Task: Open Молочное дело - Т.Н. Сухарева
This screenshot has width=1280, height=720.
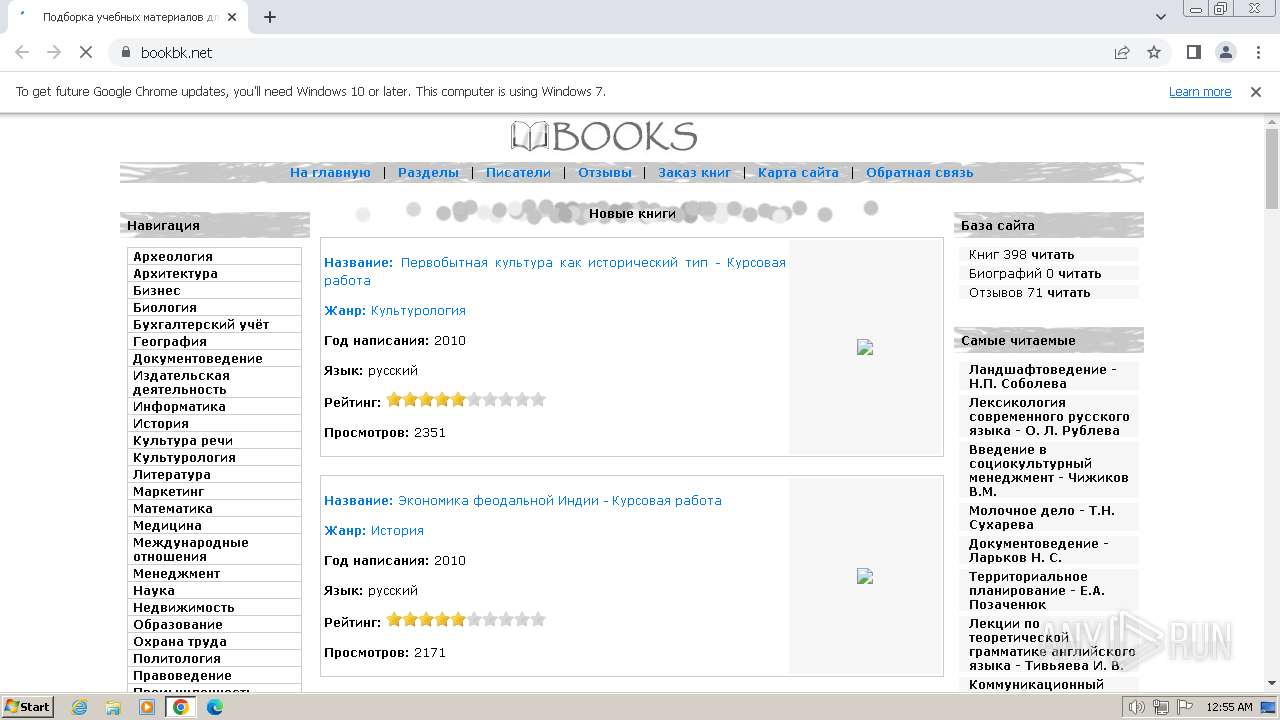Action: point(1042,517)
